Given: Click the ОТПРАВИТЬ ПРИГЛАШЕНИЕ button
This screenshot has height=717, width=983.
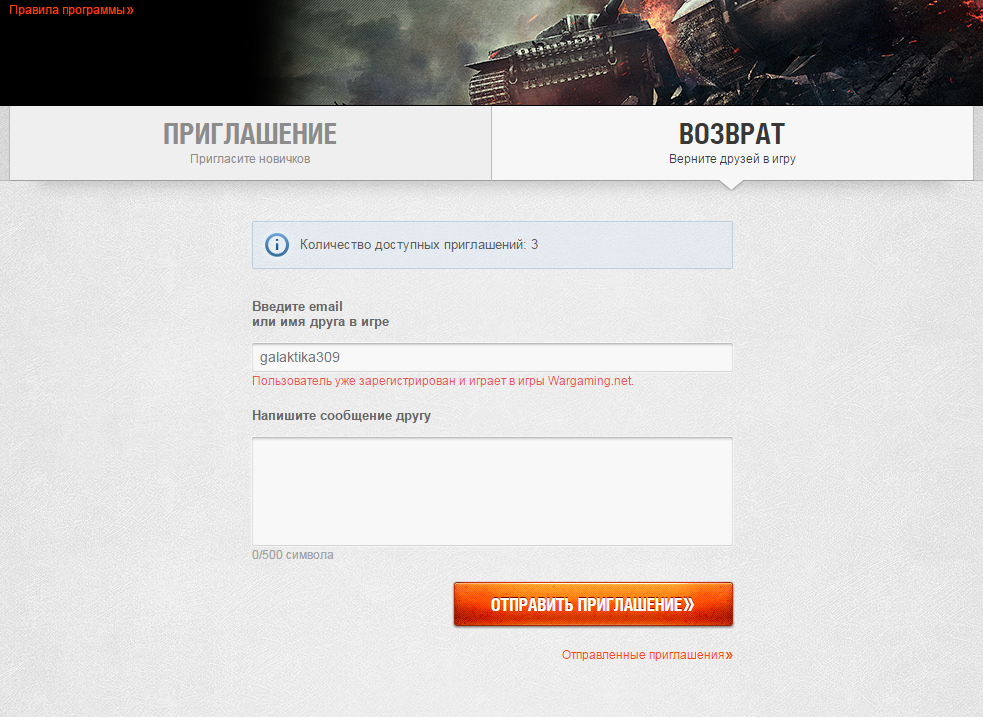Looking at the screenshot, I should tap(593, 604).
